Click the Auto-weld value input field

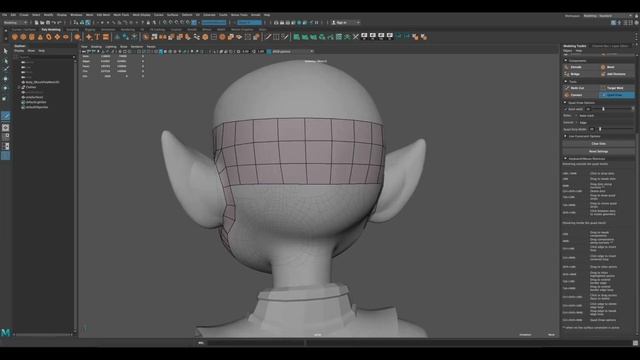point(589,109)
